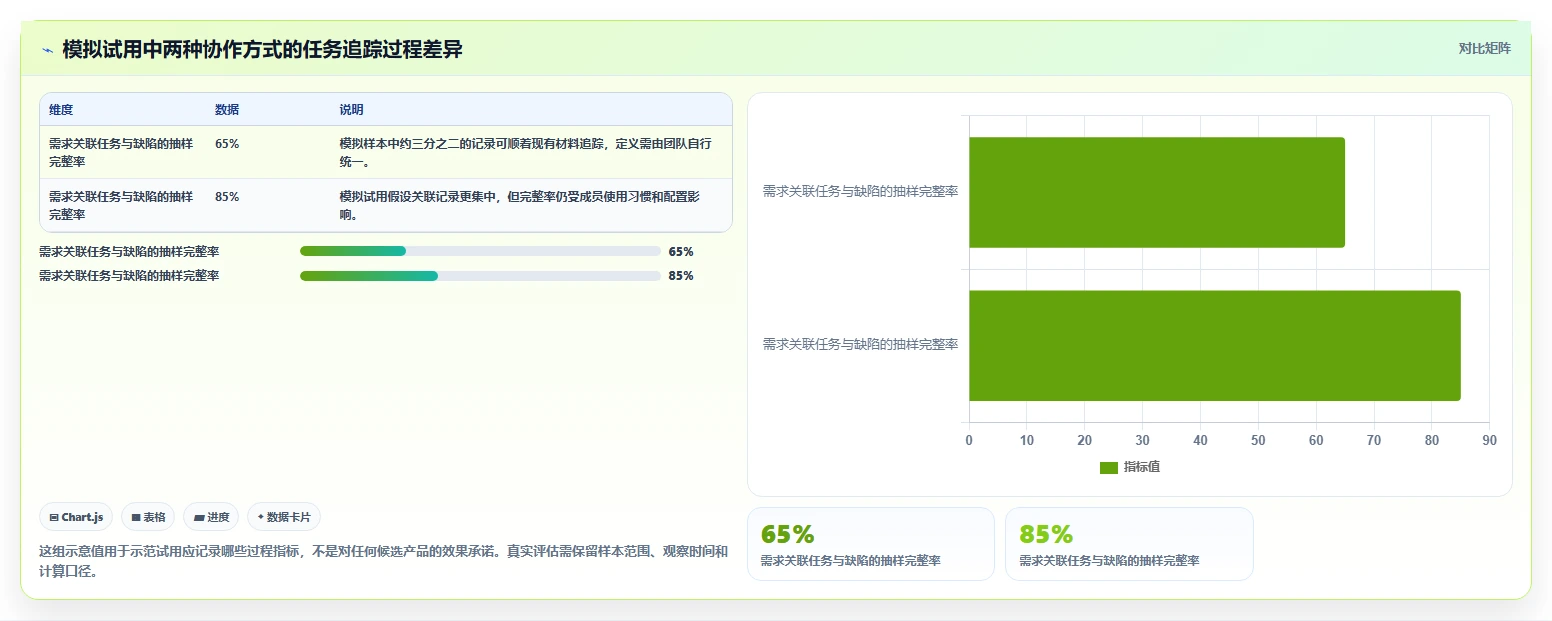Select the 数据卡片 chip

click(x=284, y=517)
